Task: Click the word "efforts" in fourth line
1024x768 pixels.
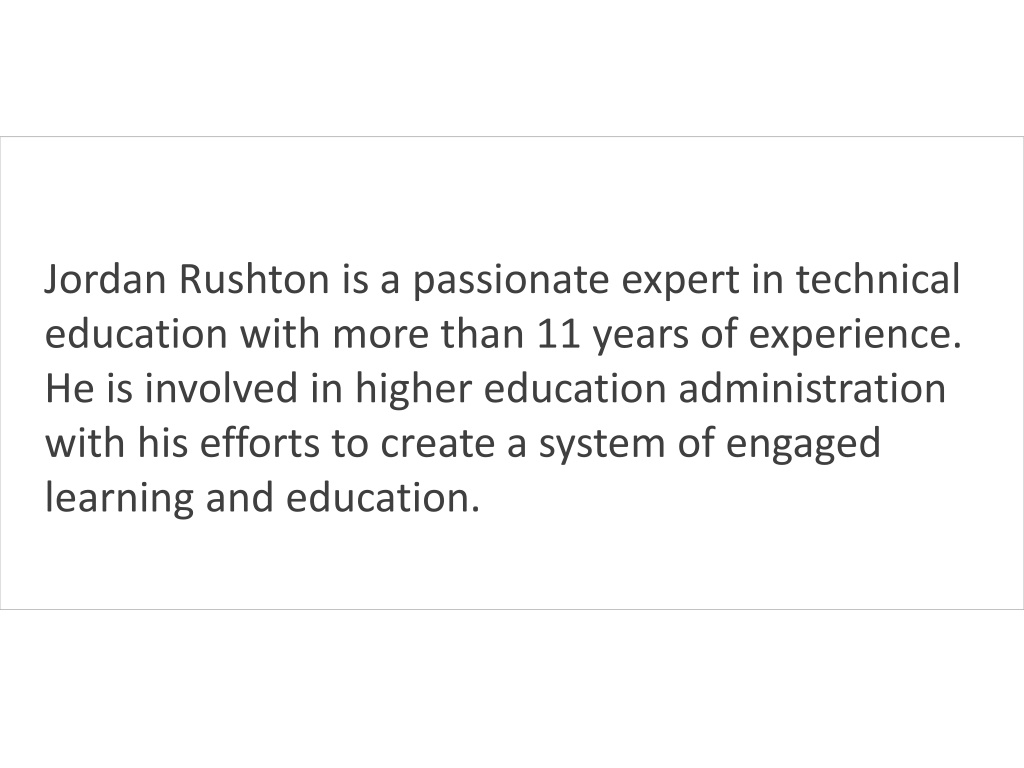Action: (x=259, y=443)
